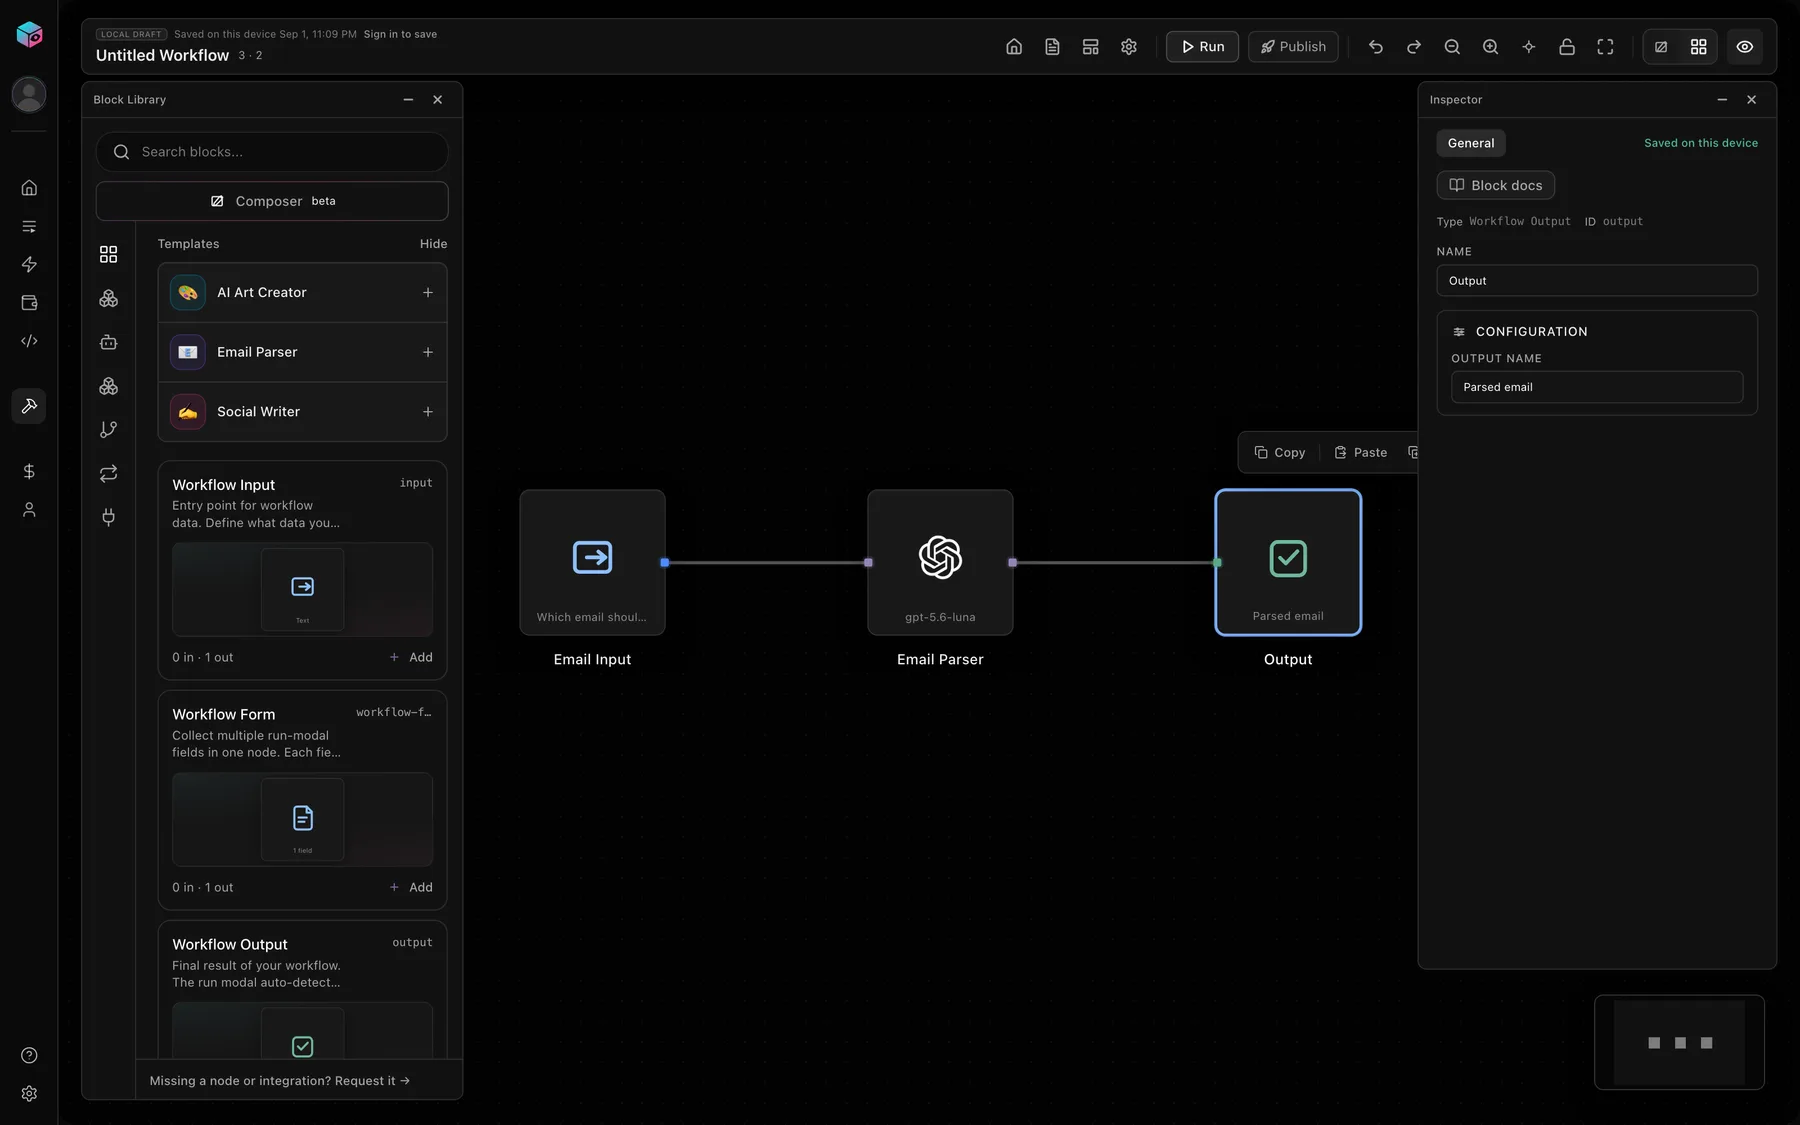The width and height of the screenshot is (1800, 1125).
Task: Click the Sign in to save link
Action: [400, 34]
